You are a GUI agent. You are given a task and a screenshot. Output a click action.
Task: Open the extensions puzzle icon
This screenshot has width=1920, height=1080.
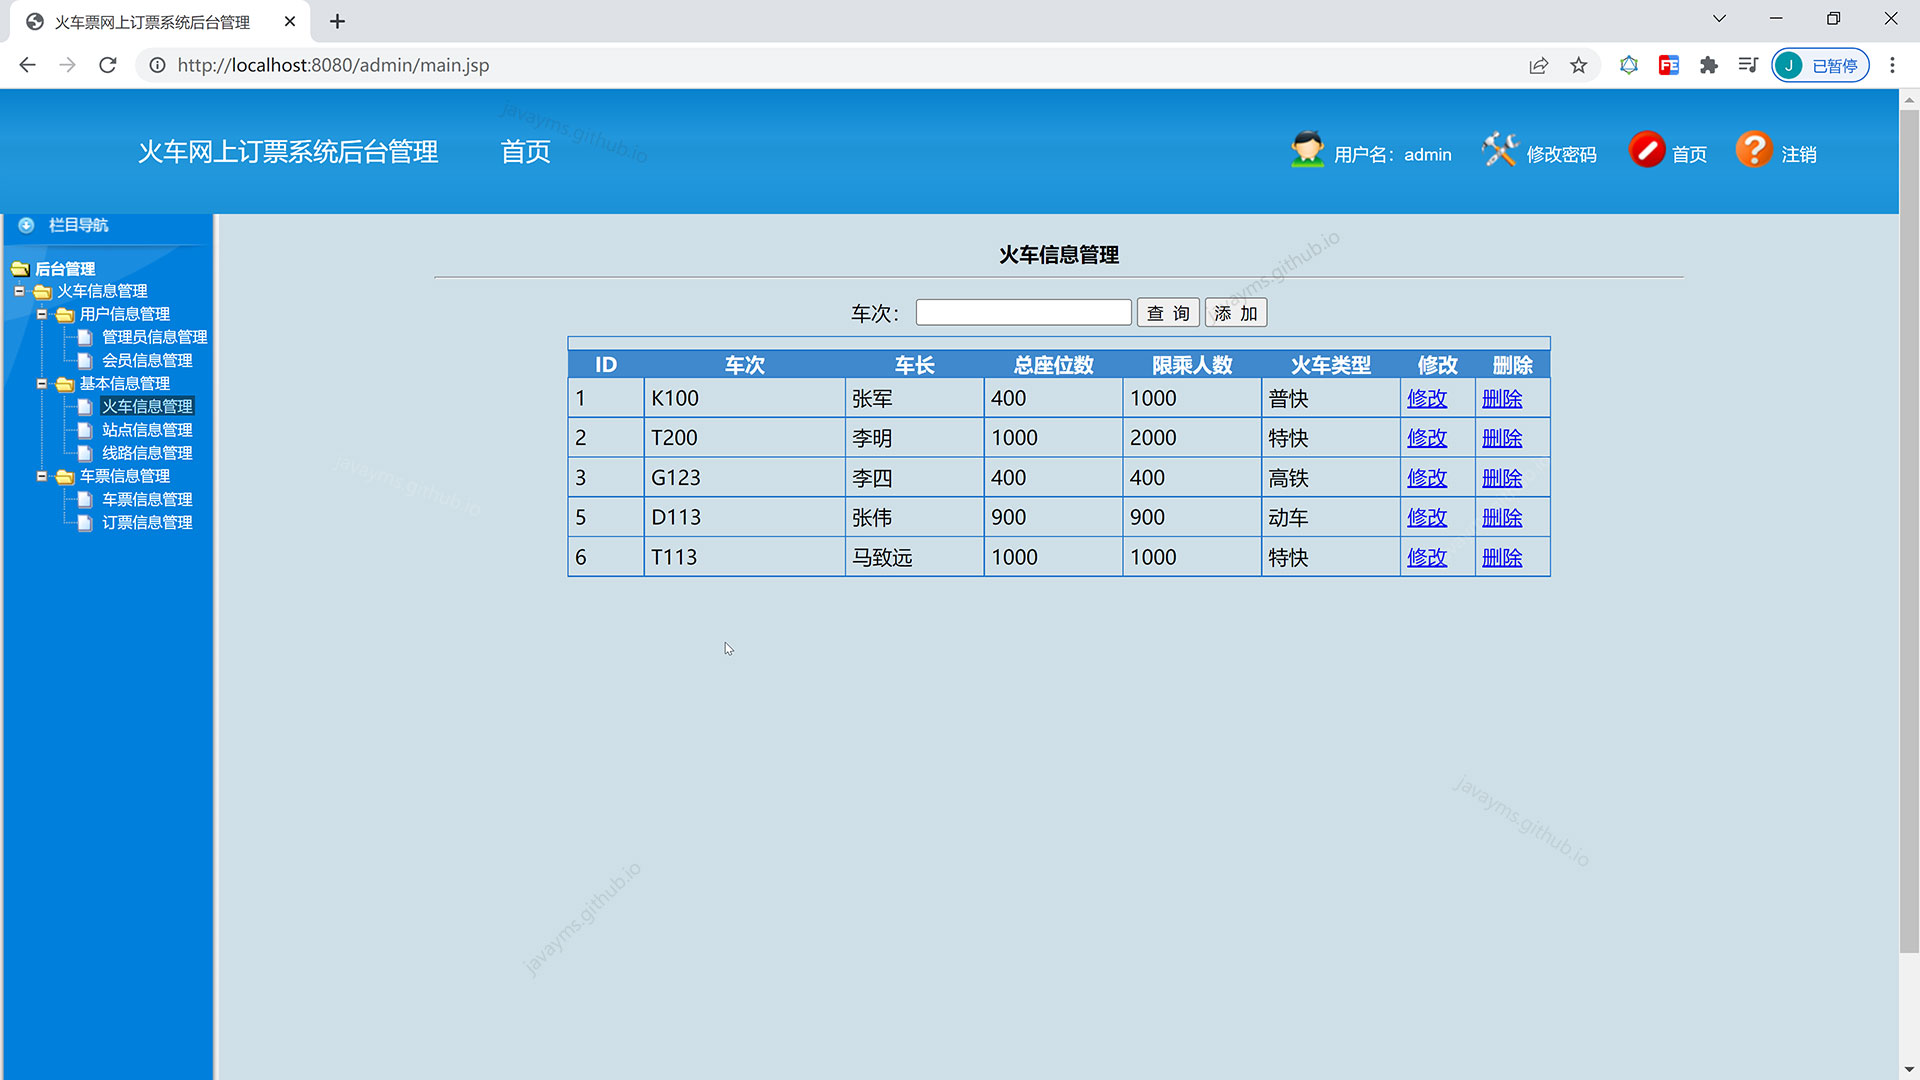[1709, 65]
